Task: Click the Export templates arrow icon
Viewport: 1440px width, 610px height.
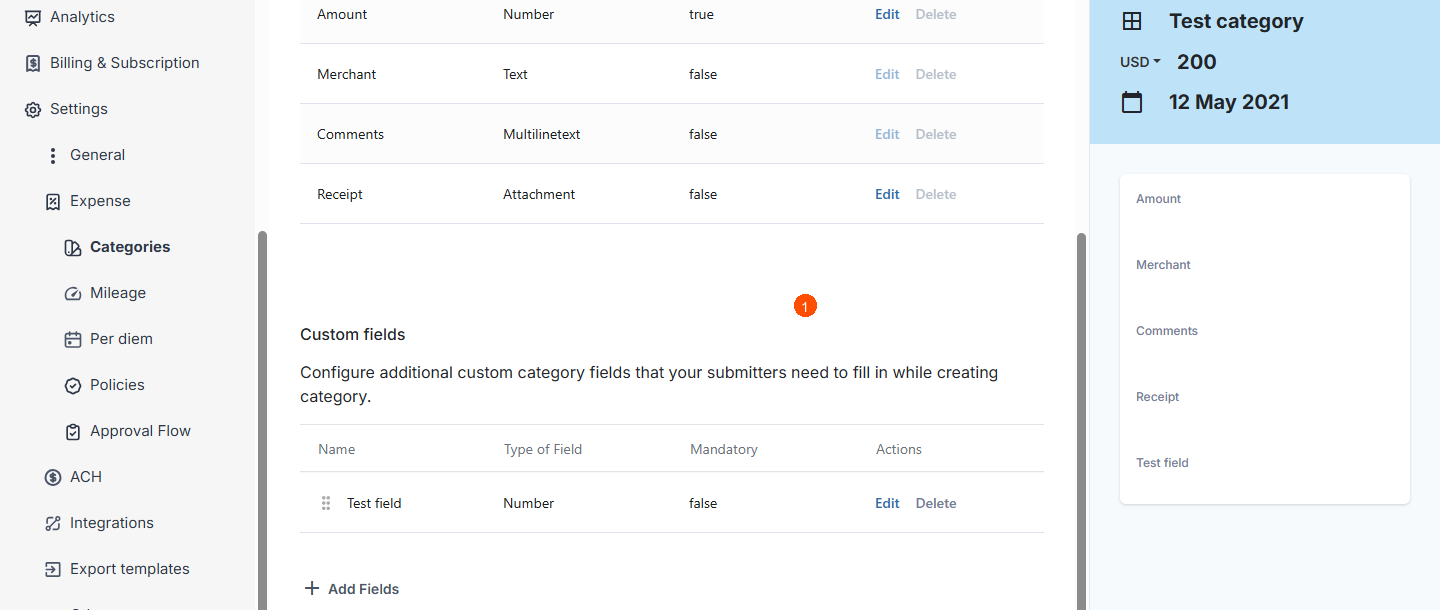Action: click(x=53, y=569)
